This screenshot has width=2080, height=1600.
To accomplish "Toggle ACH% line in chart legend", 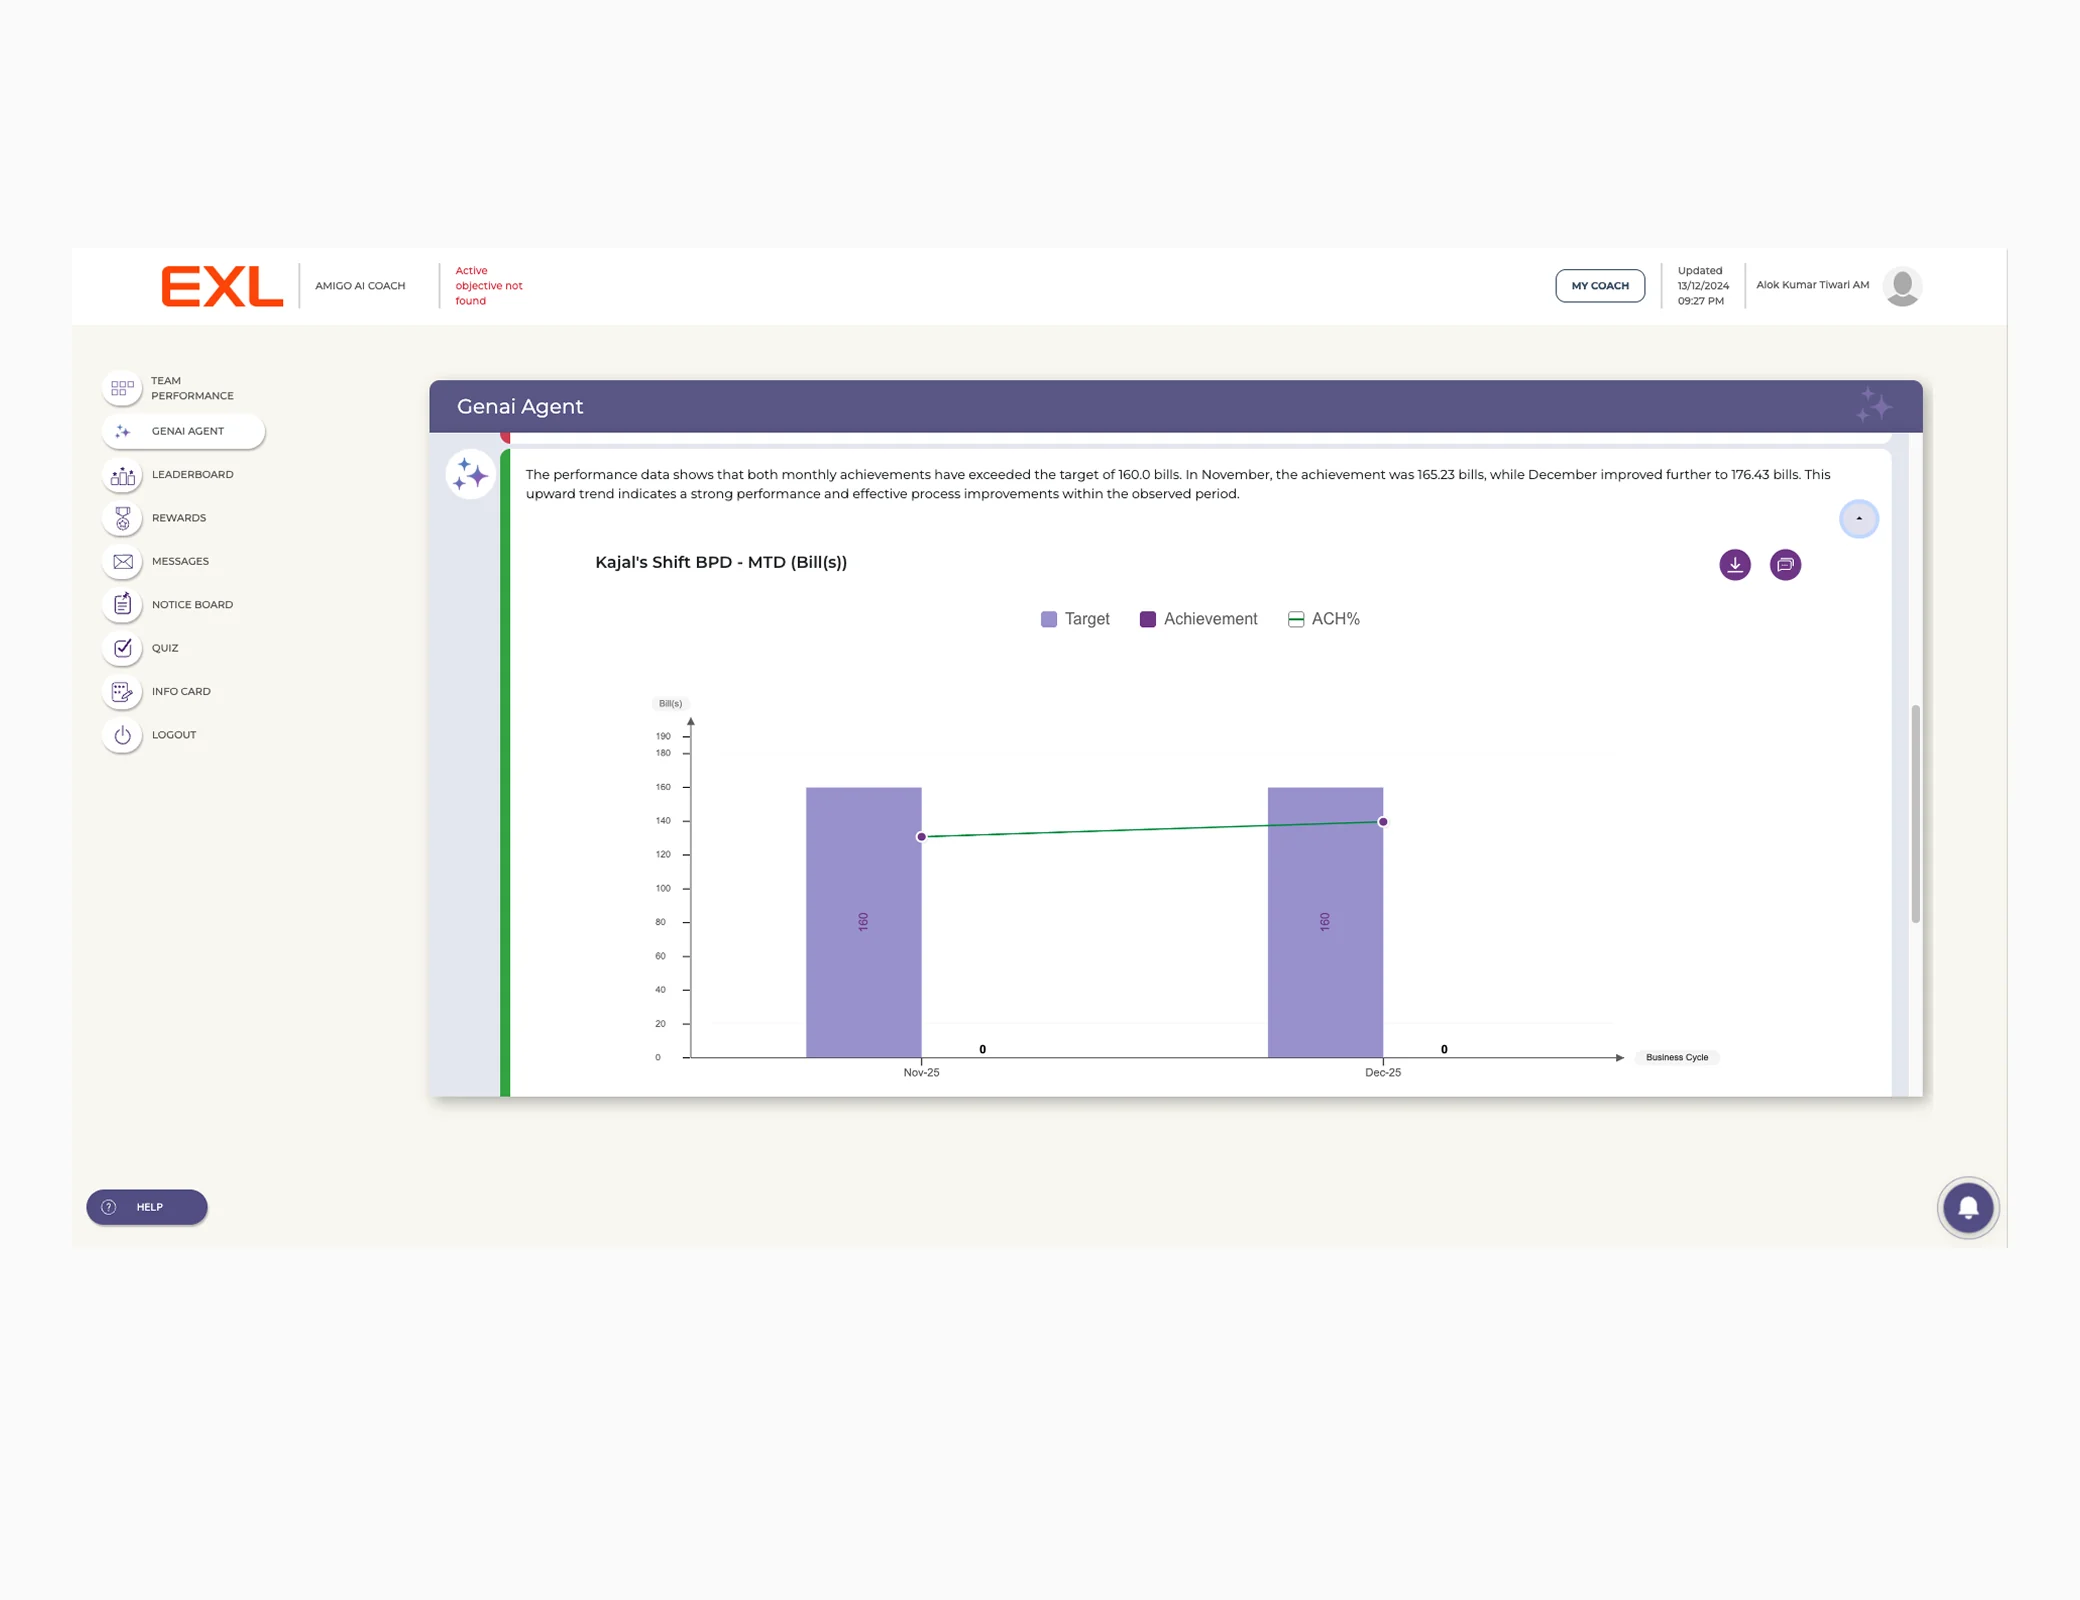I will click(1324, 619).
